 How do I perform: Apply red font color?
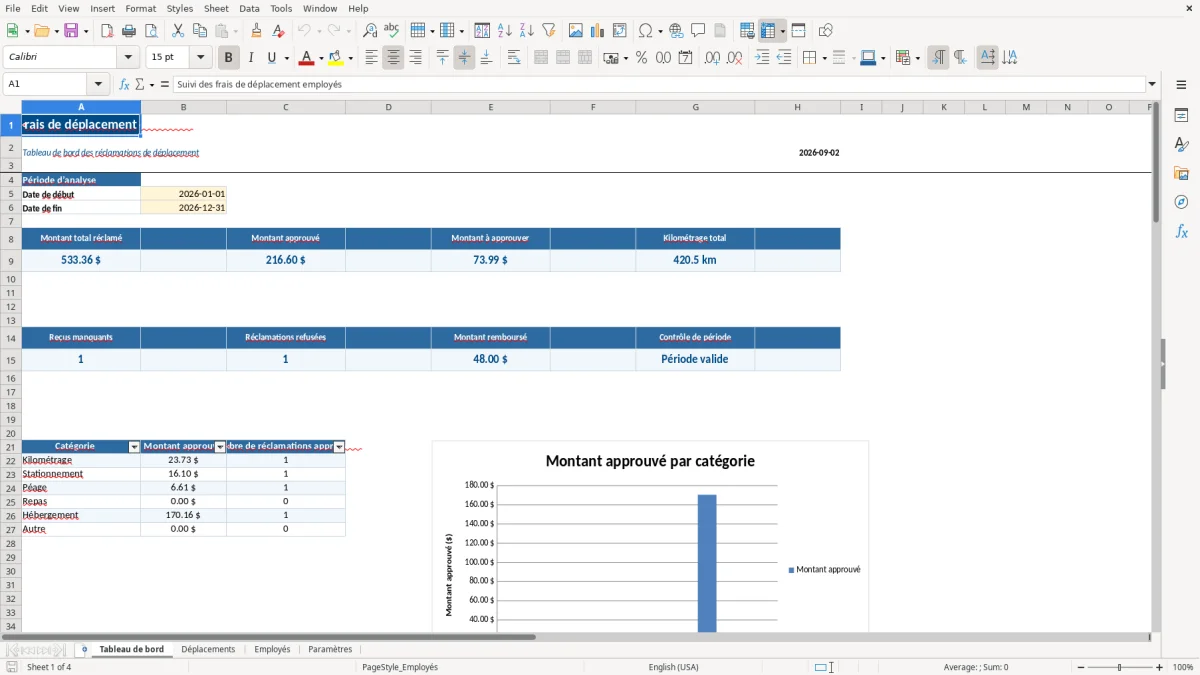306,58
